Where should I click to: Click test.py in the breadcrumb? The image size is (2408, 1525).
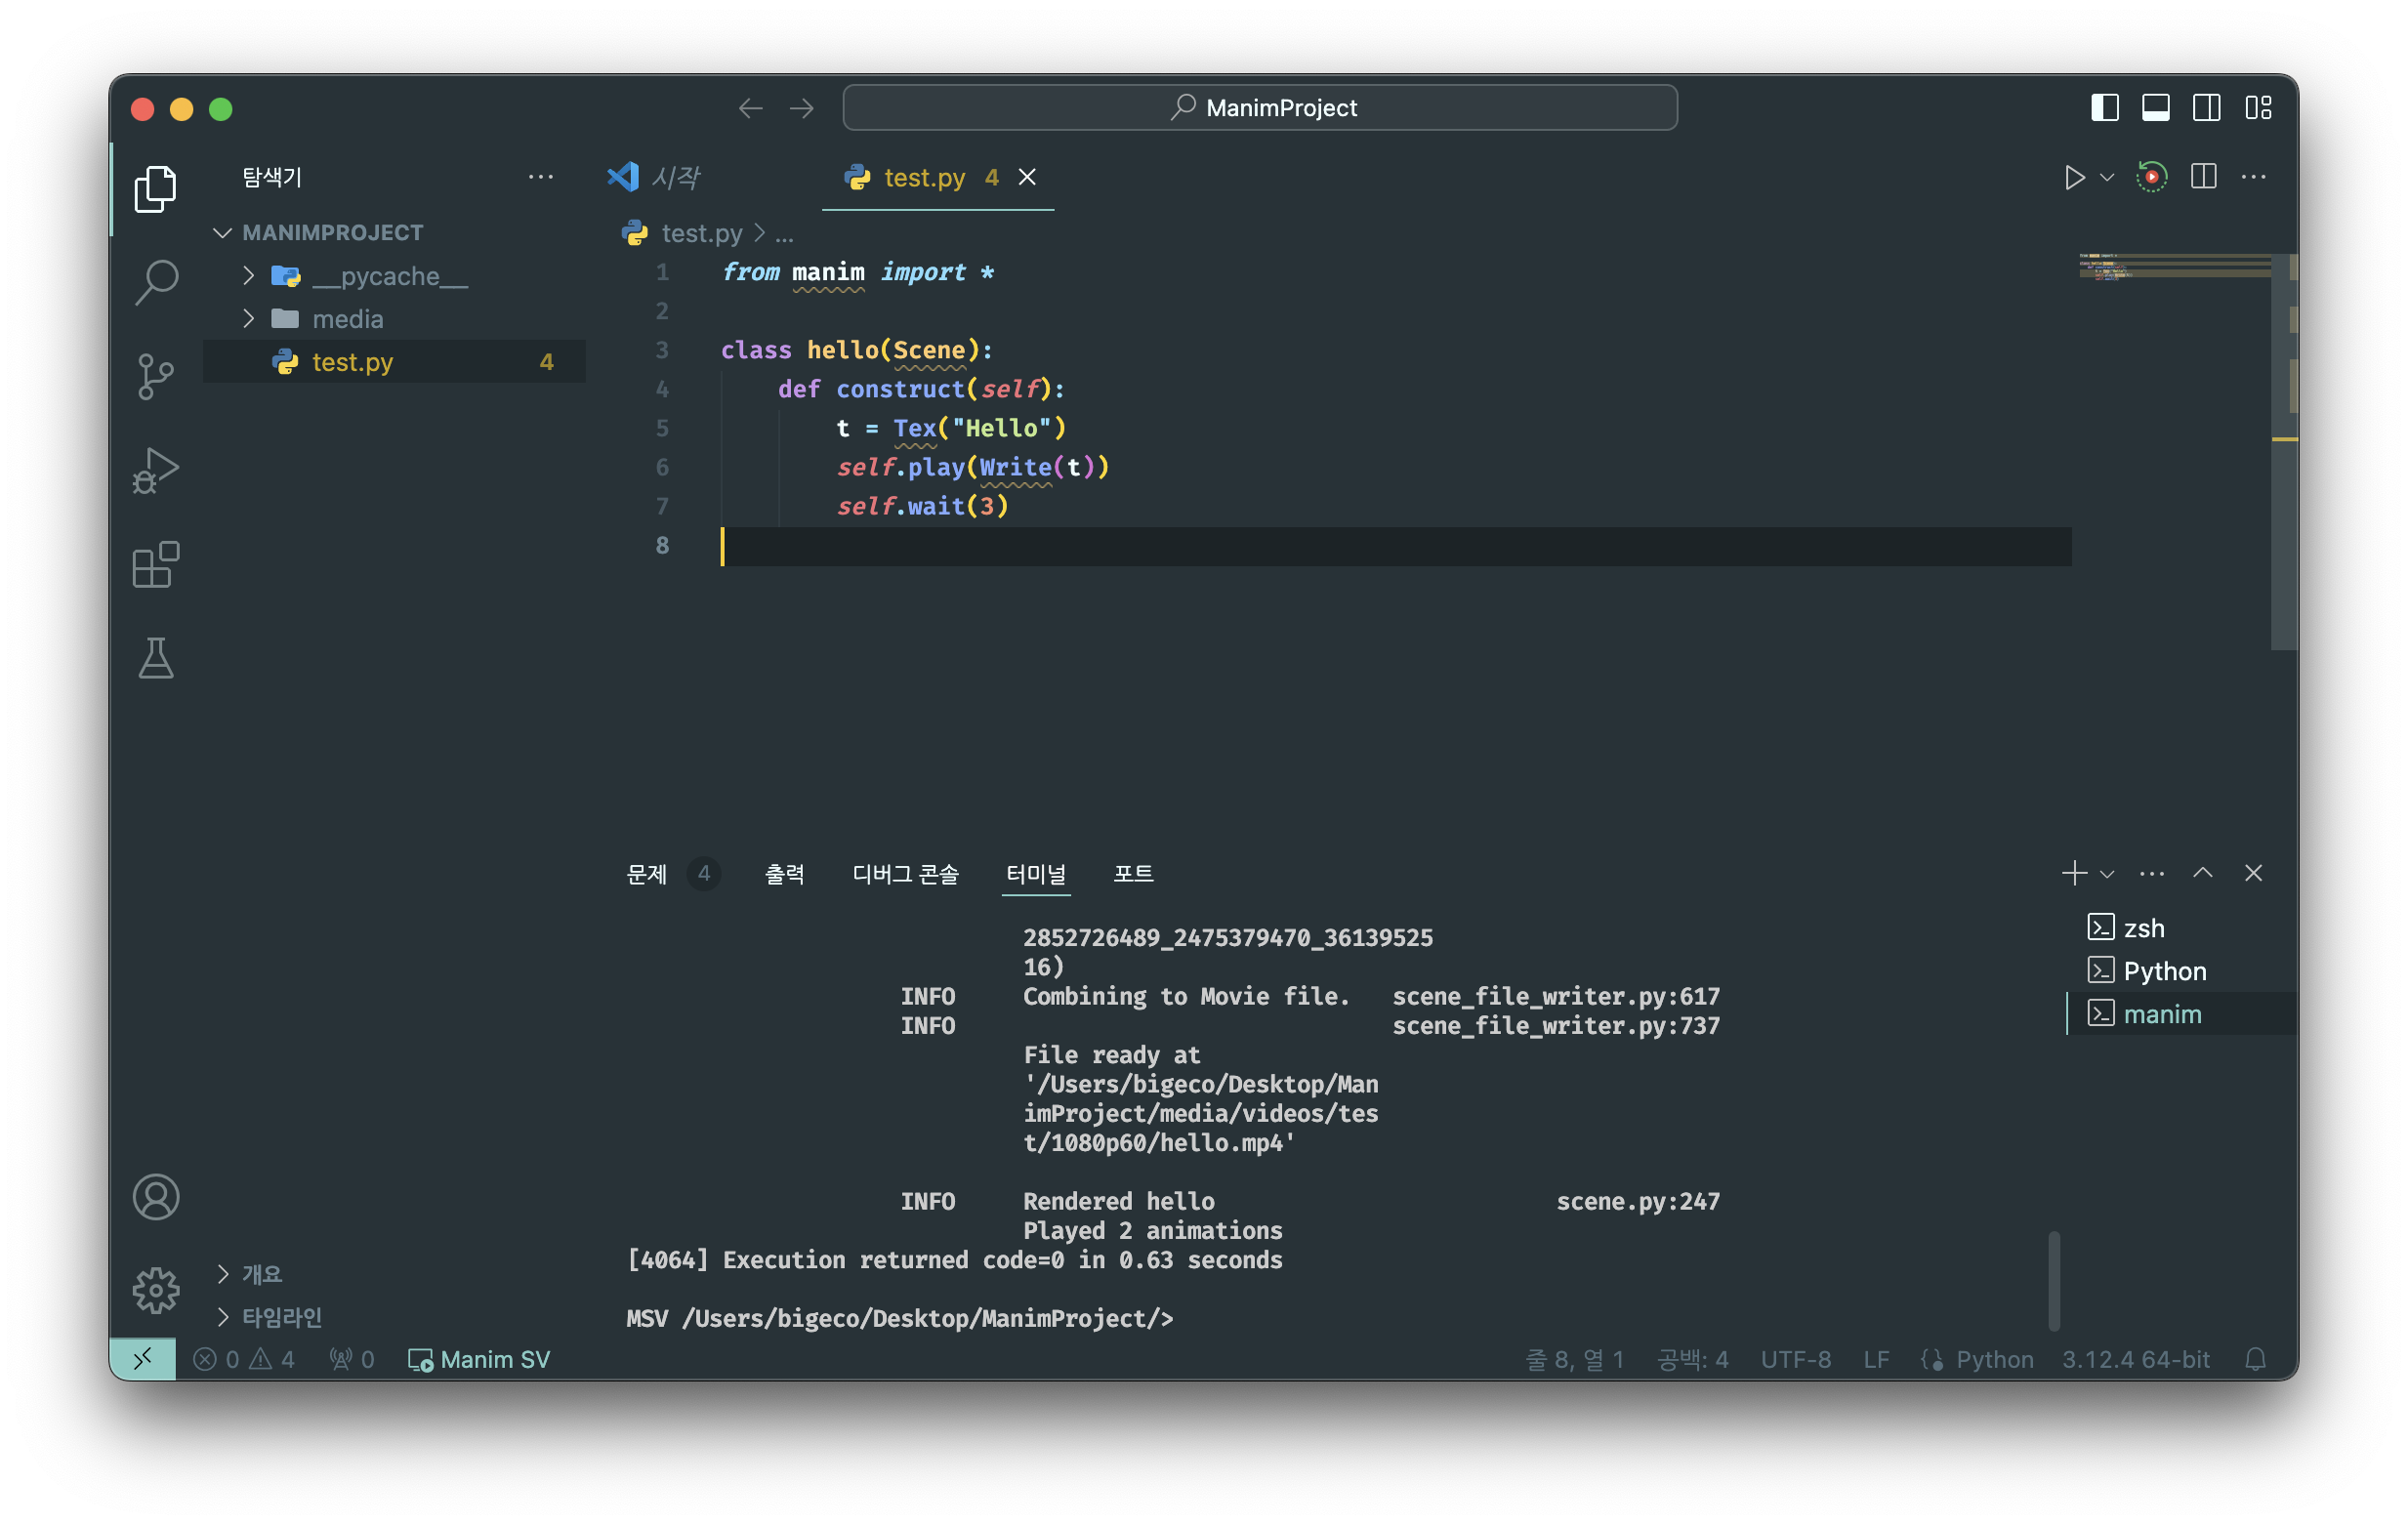click(701, 232)
